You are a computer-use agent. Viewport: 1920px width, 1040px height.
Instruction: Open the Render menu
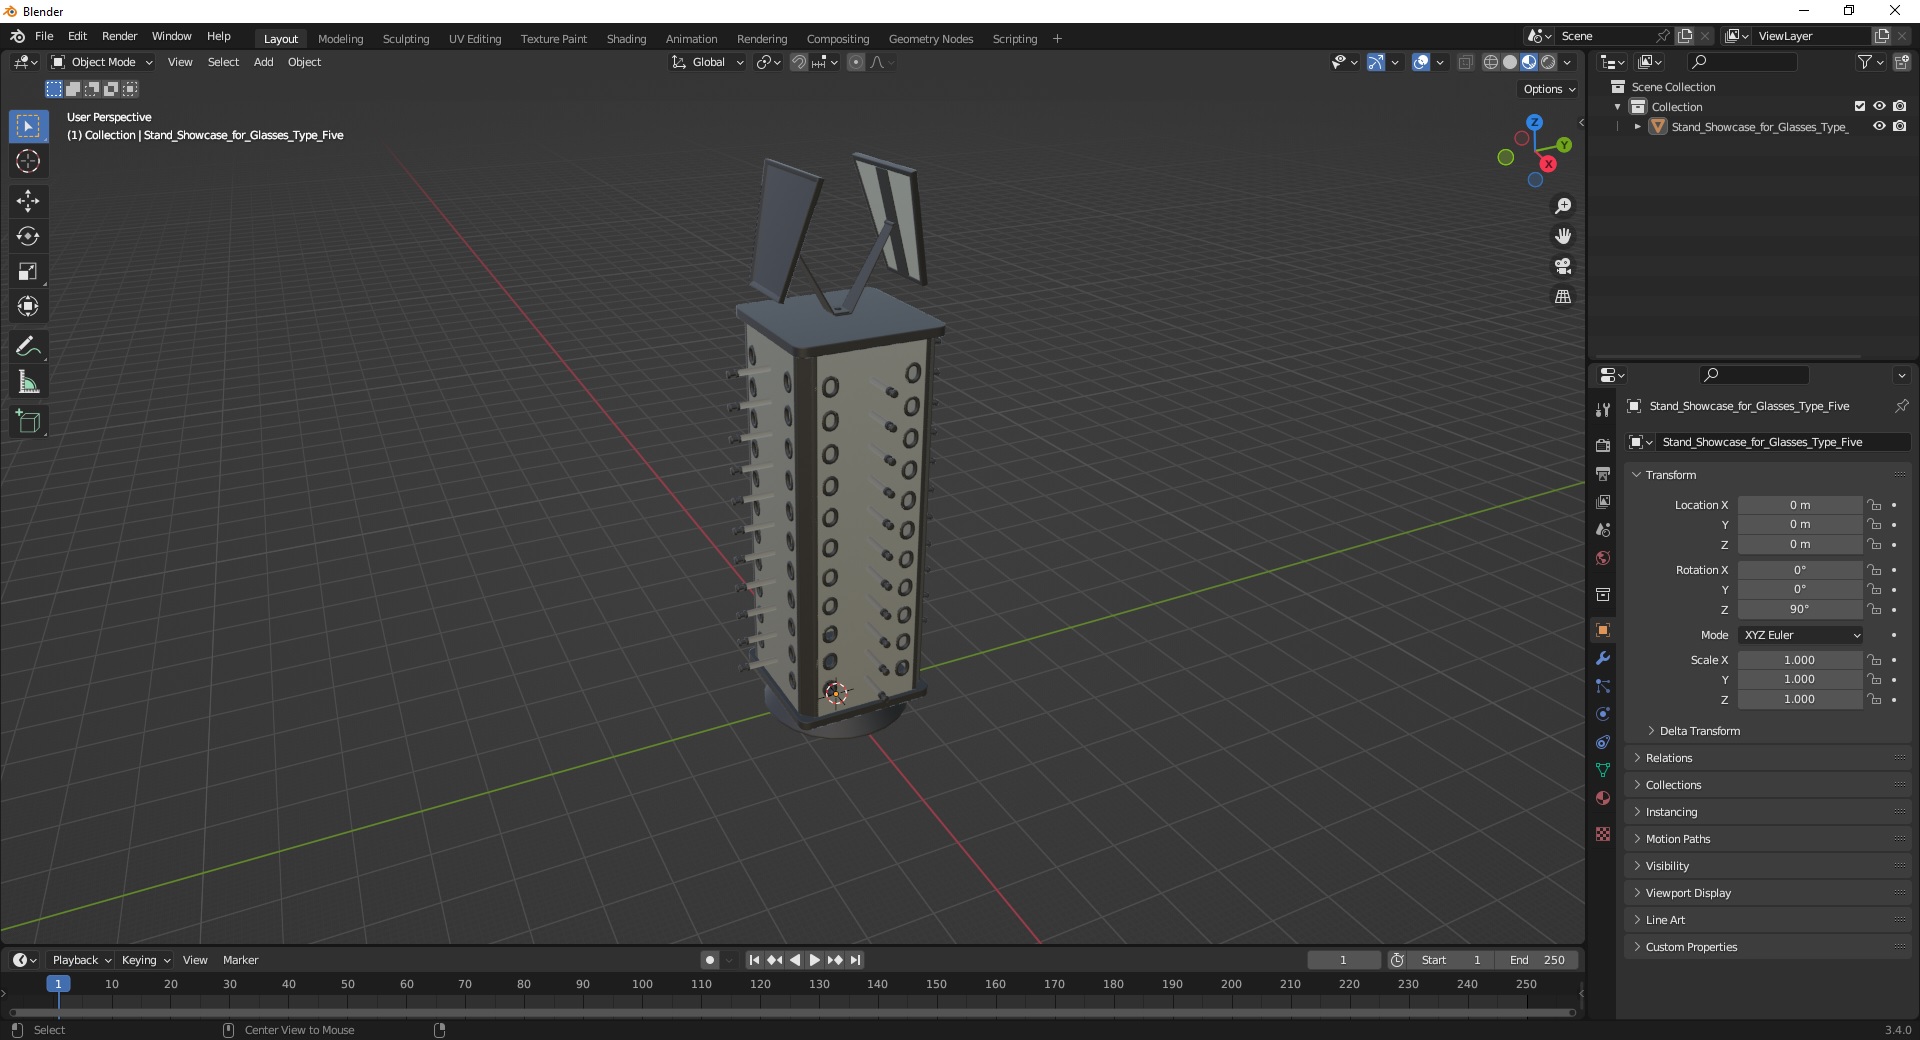119,36
